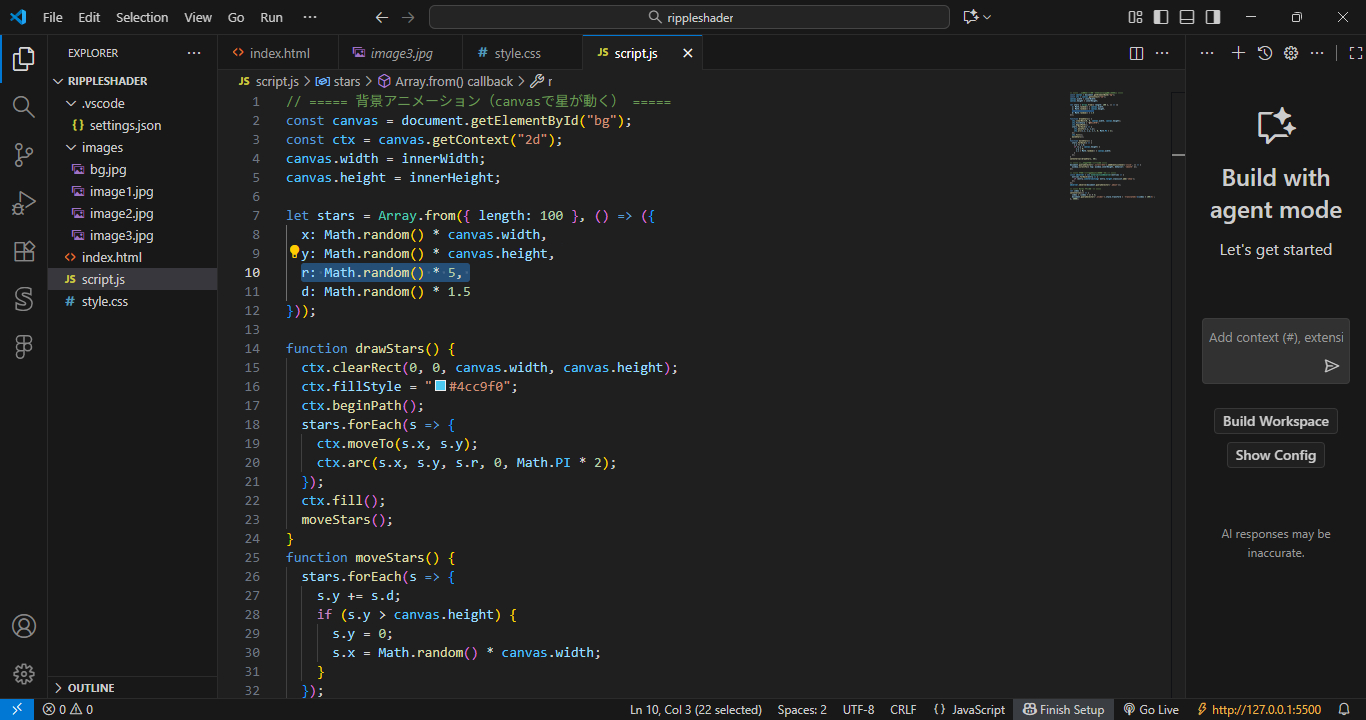This screenshot has width=1366, height=720.
Task: Click the Build Workspace button
Action: point(1275,420)
